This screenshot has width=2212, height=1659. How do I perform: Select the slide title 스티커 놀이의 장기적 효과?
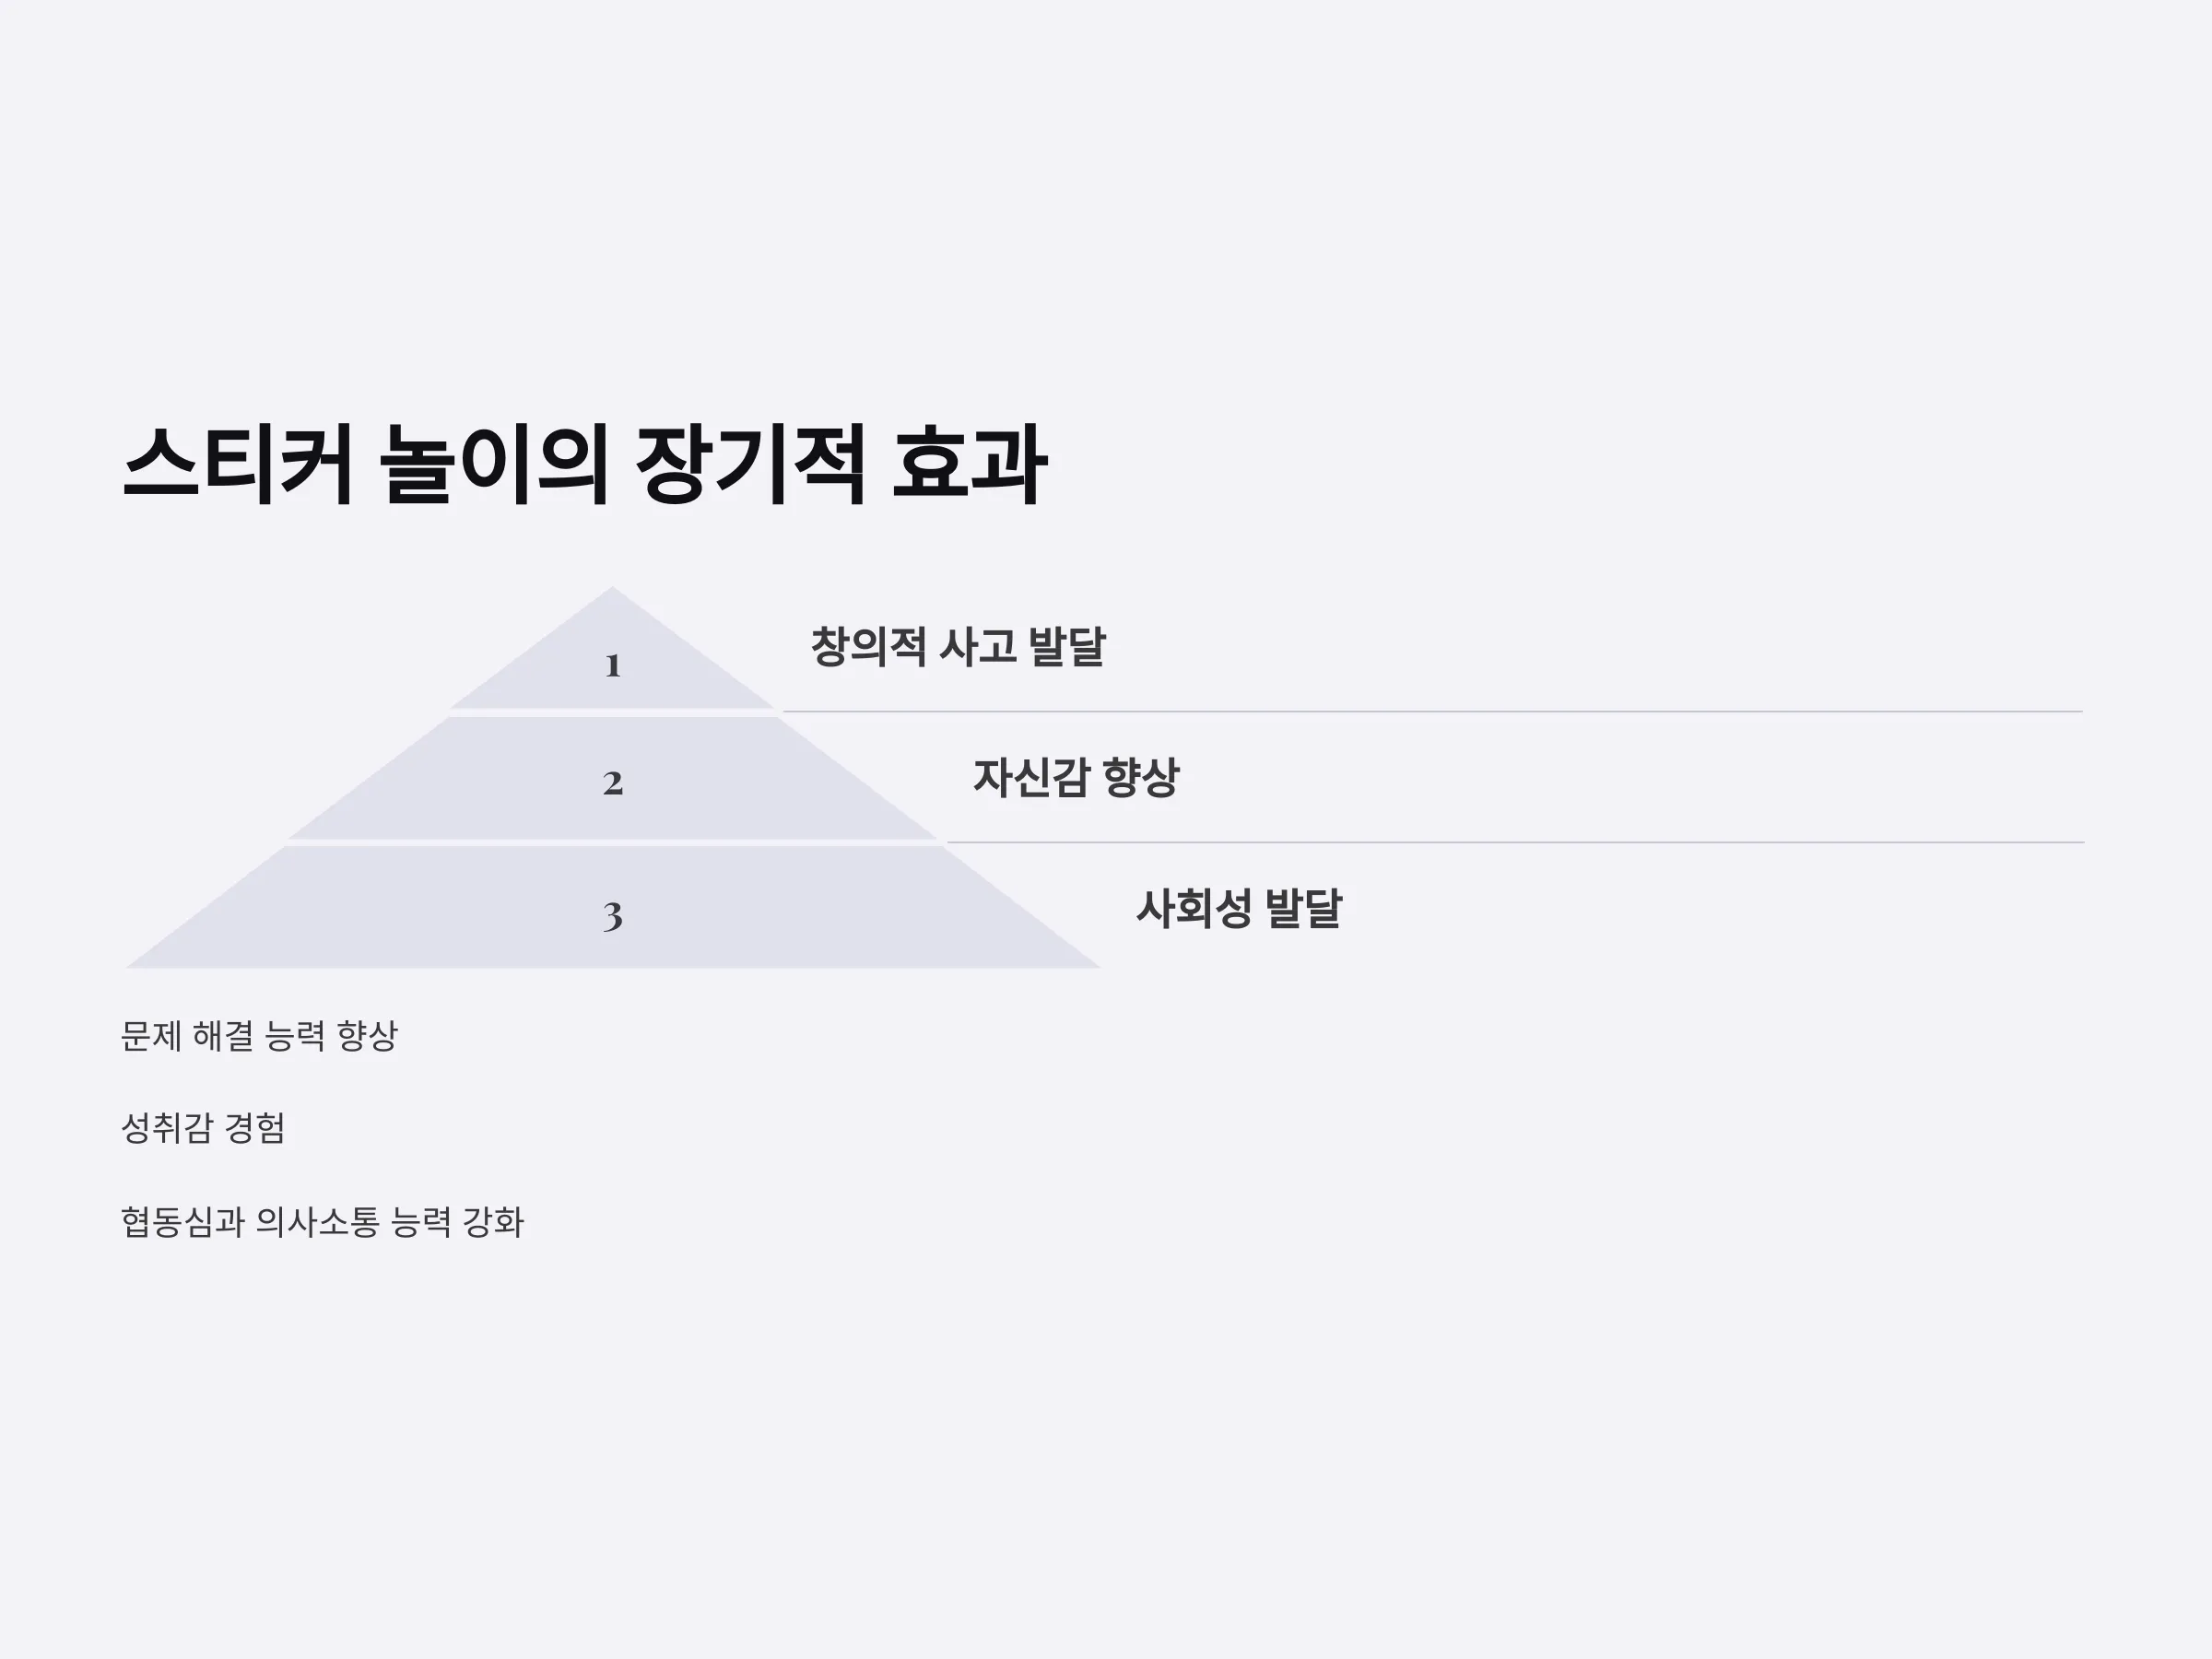(584, 465)
